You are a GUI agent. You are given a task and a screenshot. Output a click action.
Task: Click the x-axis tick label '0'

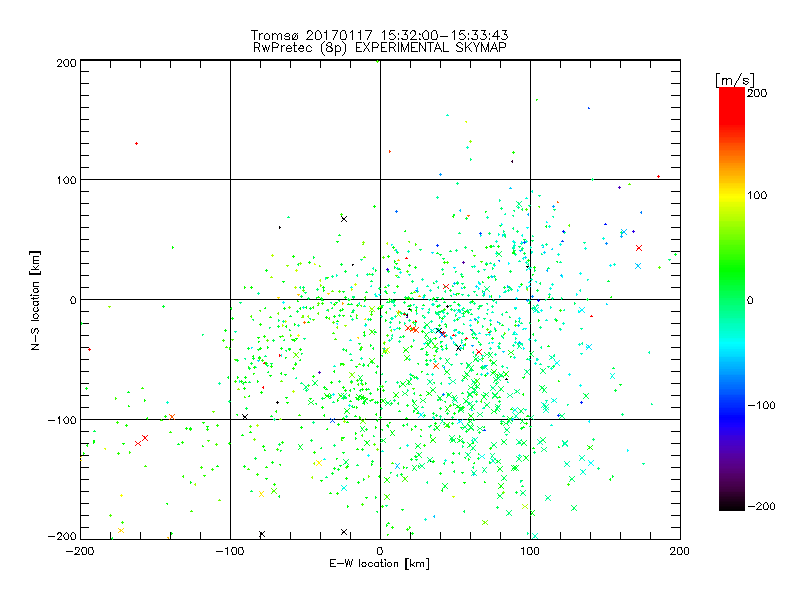pyautogui.click(x=380, y=551)
